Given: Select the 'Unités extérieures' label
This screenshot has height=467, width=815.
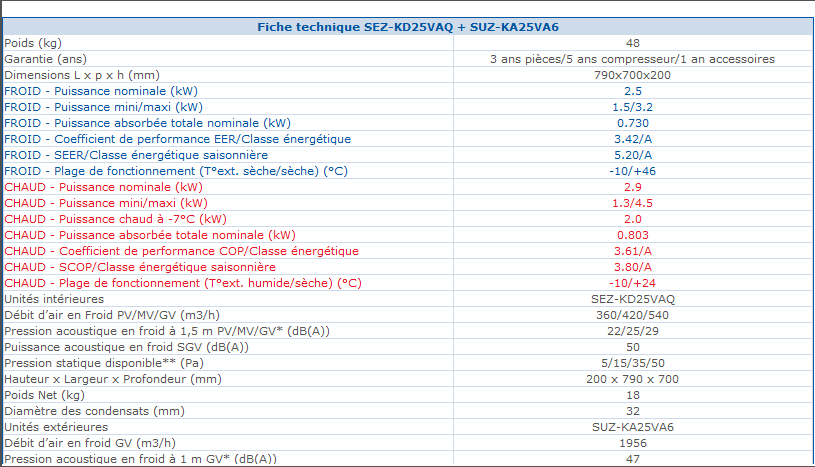Looking at the screenshot, I should point(56,427).
